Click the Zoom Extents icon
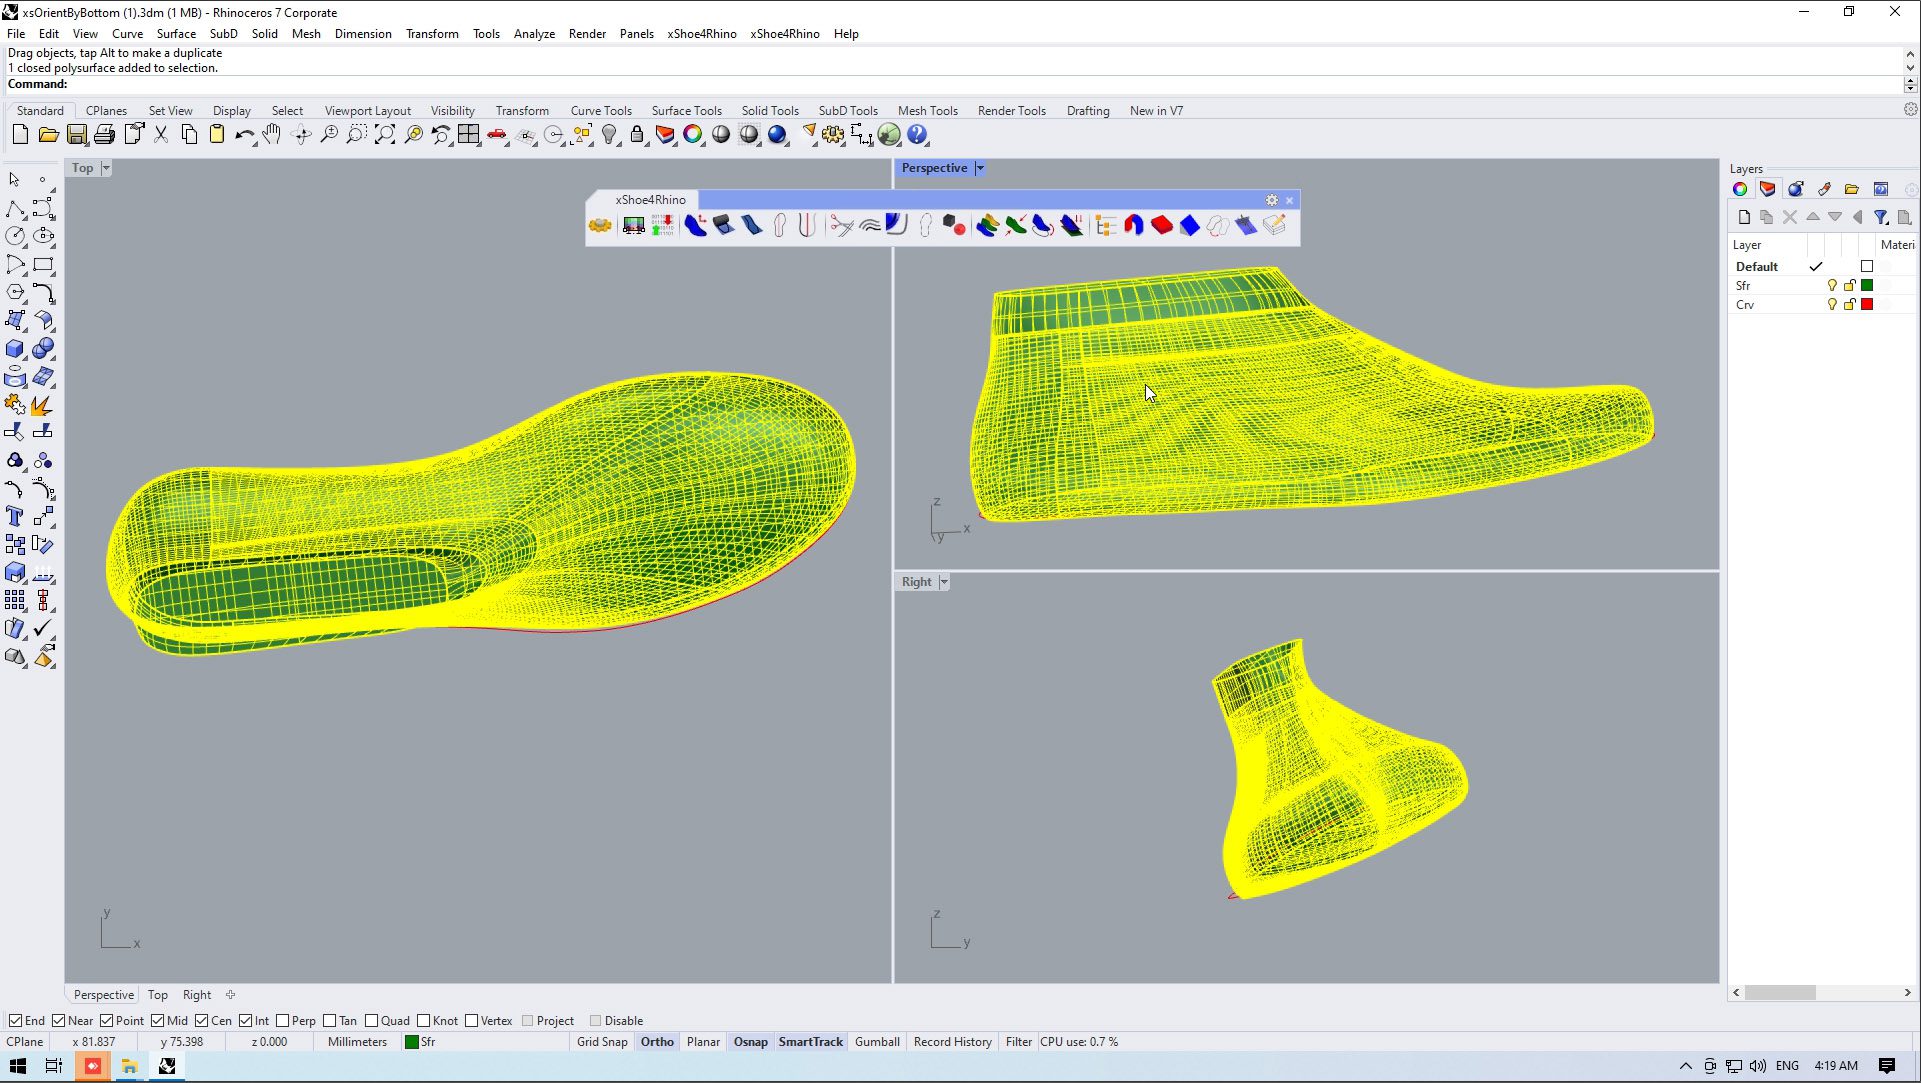 (384, 135)
